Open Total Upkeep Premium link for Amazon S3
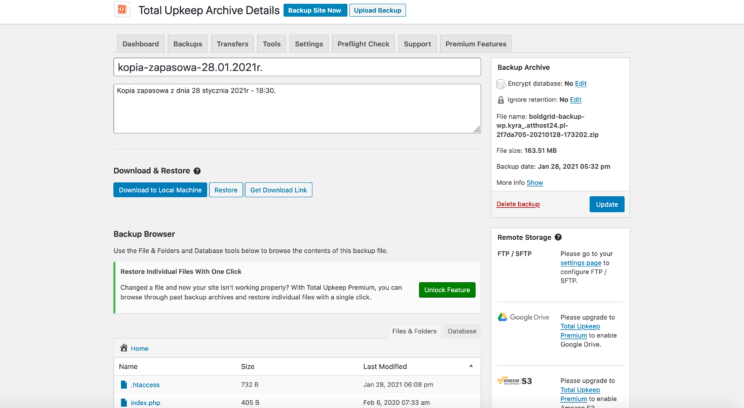Image resolution: width=744 pixels, height=408 pixels. coord(580,394)
